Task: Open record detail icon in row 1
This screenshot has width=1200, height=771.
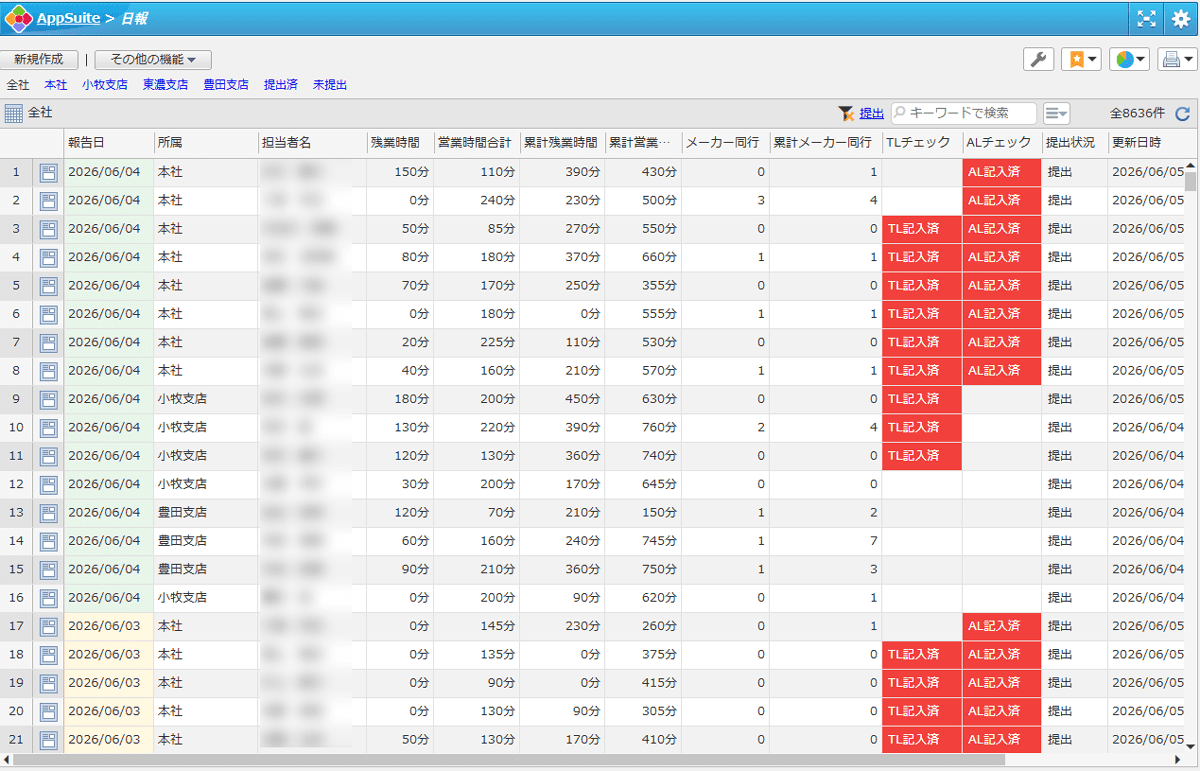Action: click(x=48, y=173)
